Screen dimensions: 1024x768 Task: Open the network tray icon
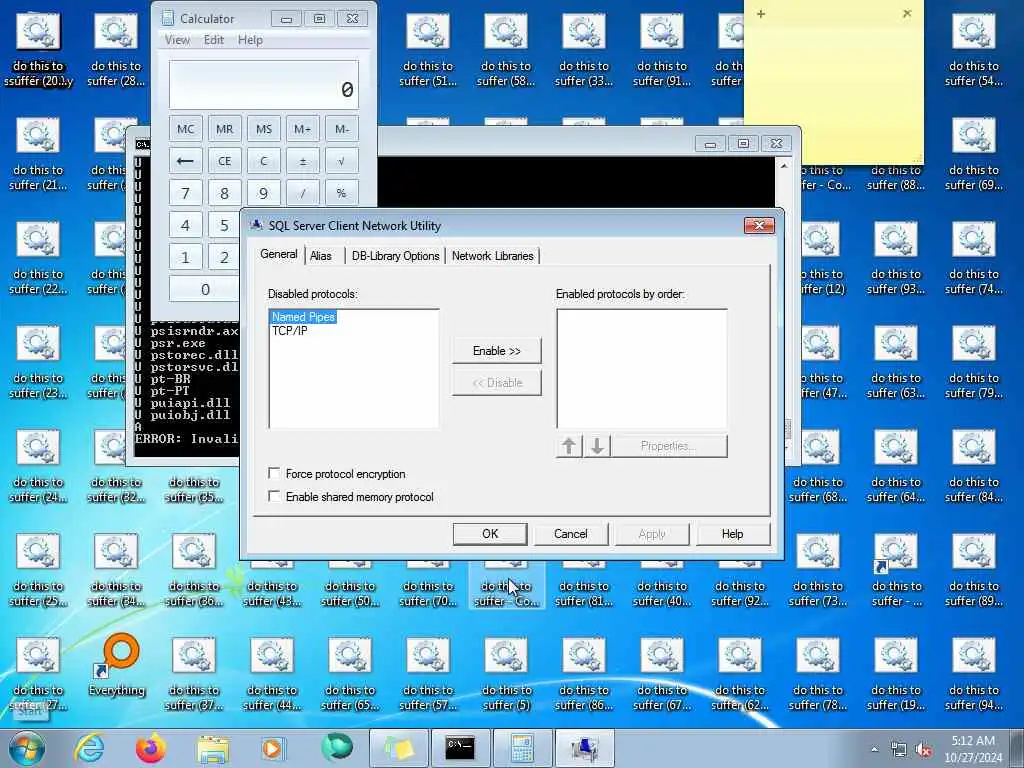[x=899, y=750]
